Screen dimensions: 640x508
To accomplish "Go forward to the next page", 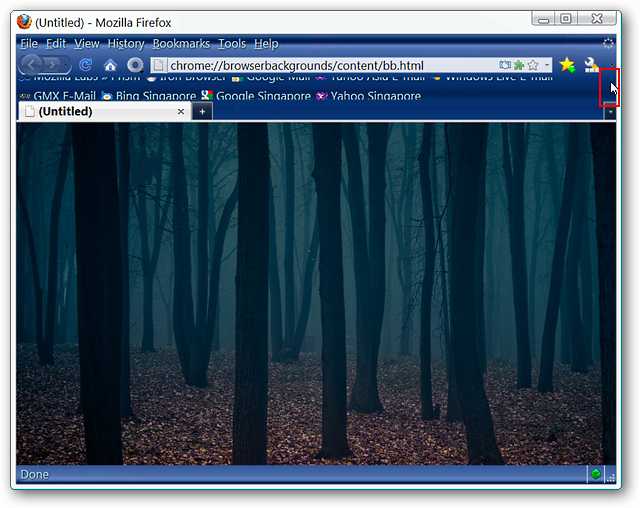I will (54, 64).
